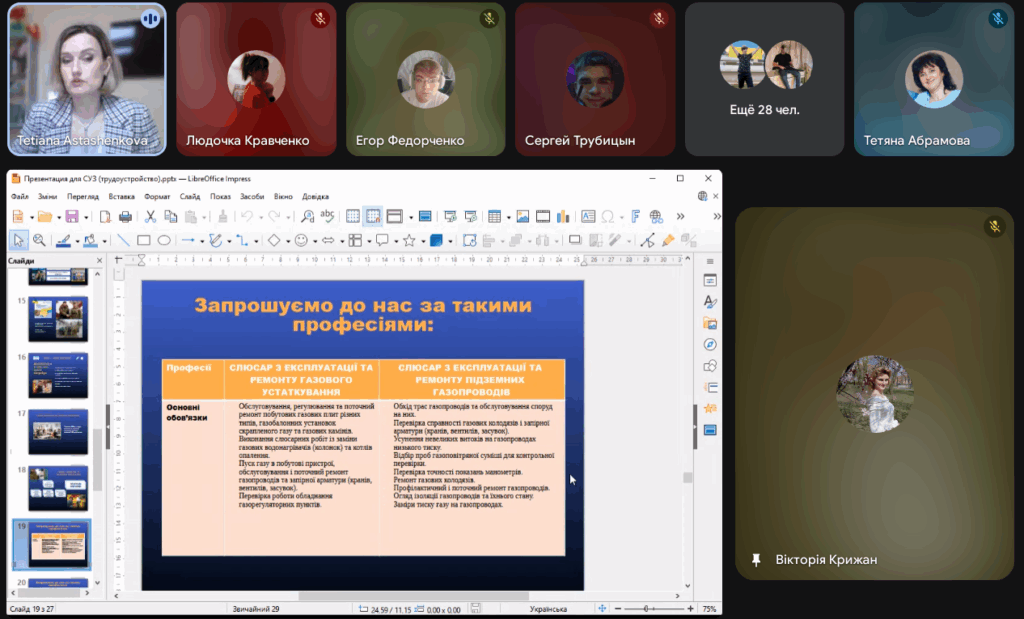Image resolution: width=1024 pixels, height=619 pixels.
Task: Toggle Snap to Grid in the toolbar
Action: 373,216
